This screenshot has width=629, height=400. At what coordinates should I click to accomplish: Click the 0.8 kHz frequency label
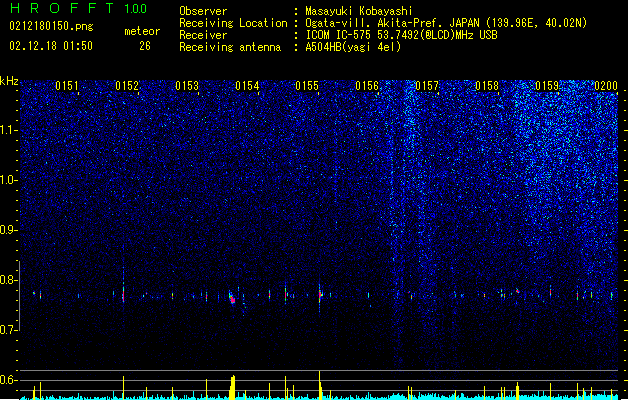tap(8, 280)
